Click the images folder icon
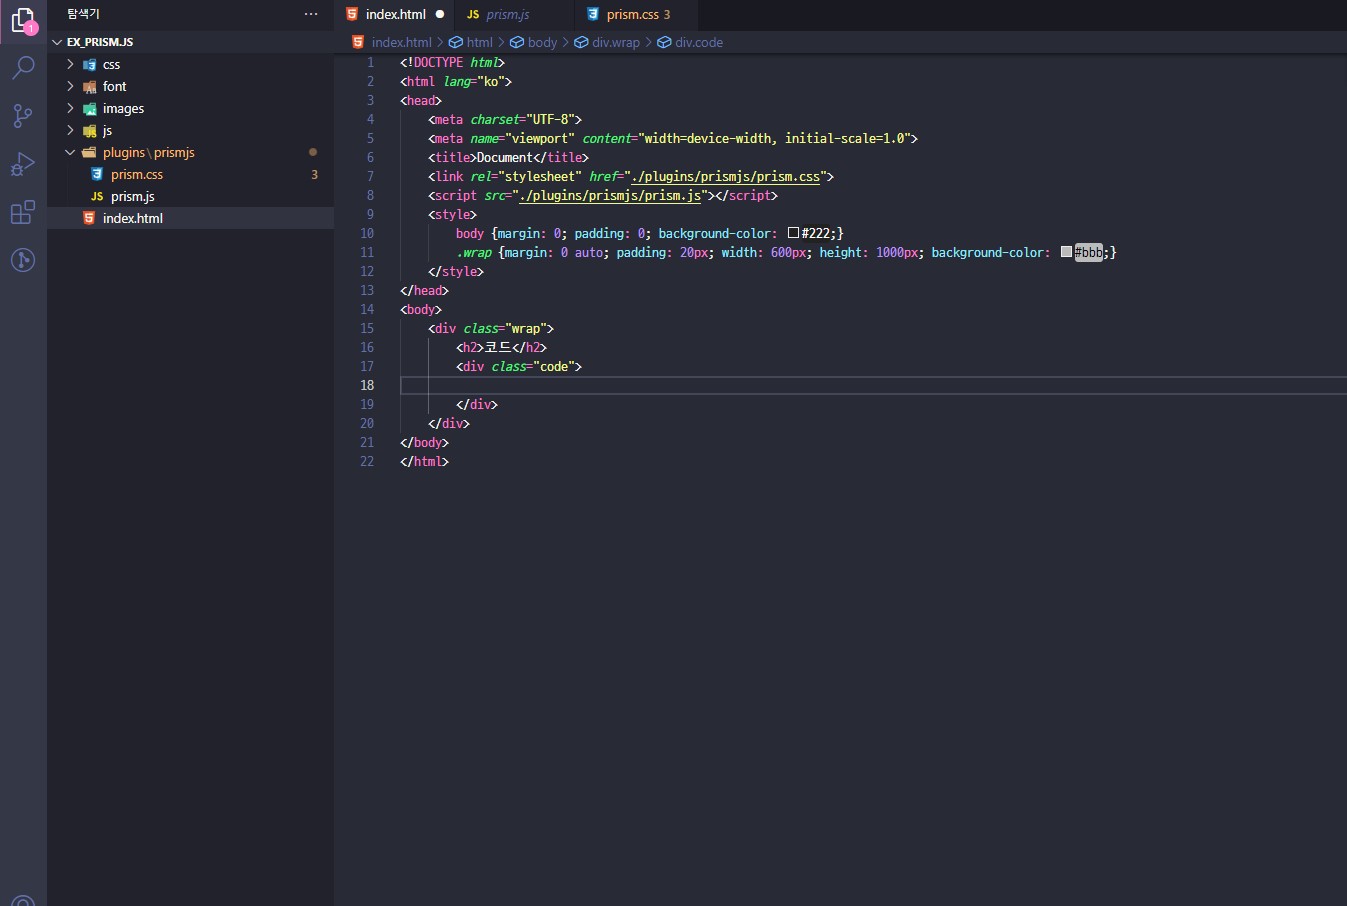This screenshot has width=1347, height=906. click(89, 108)
